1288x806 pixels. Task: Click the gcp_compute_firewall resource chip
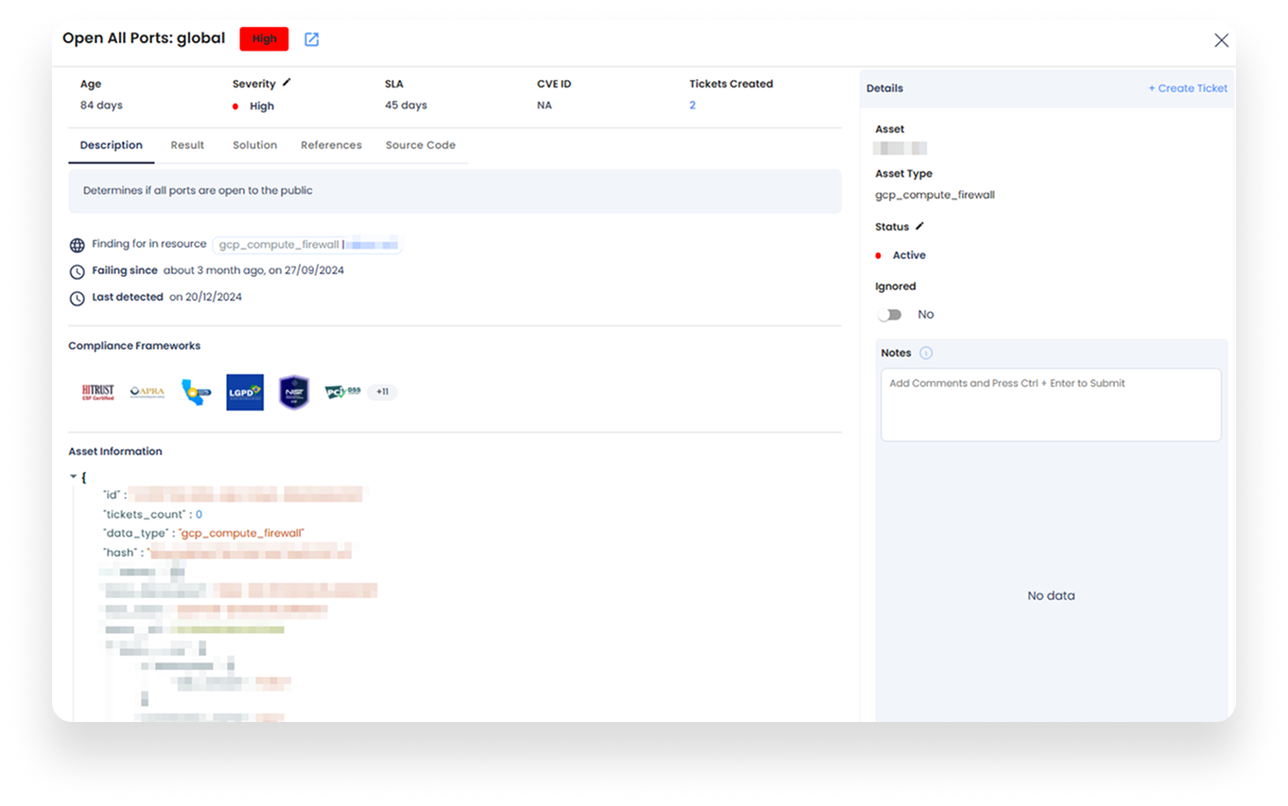click(307, 244)
